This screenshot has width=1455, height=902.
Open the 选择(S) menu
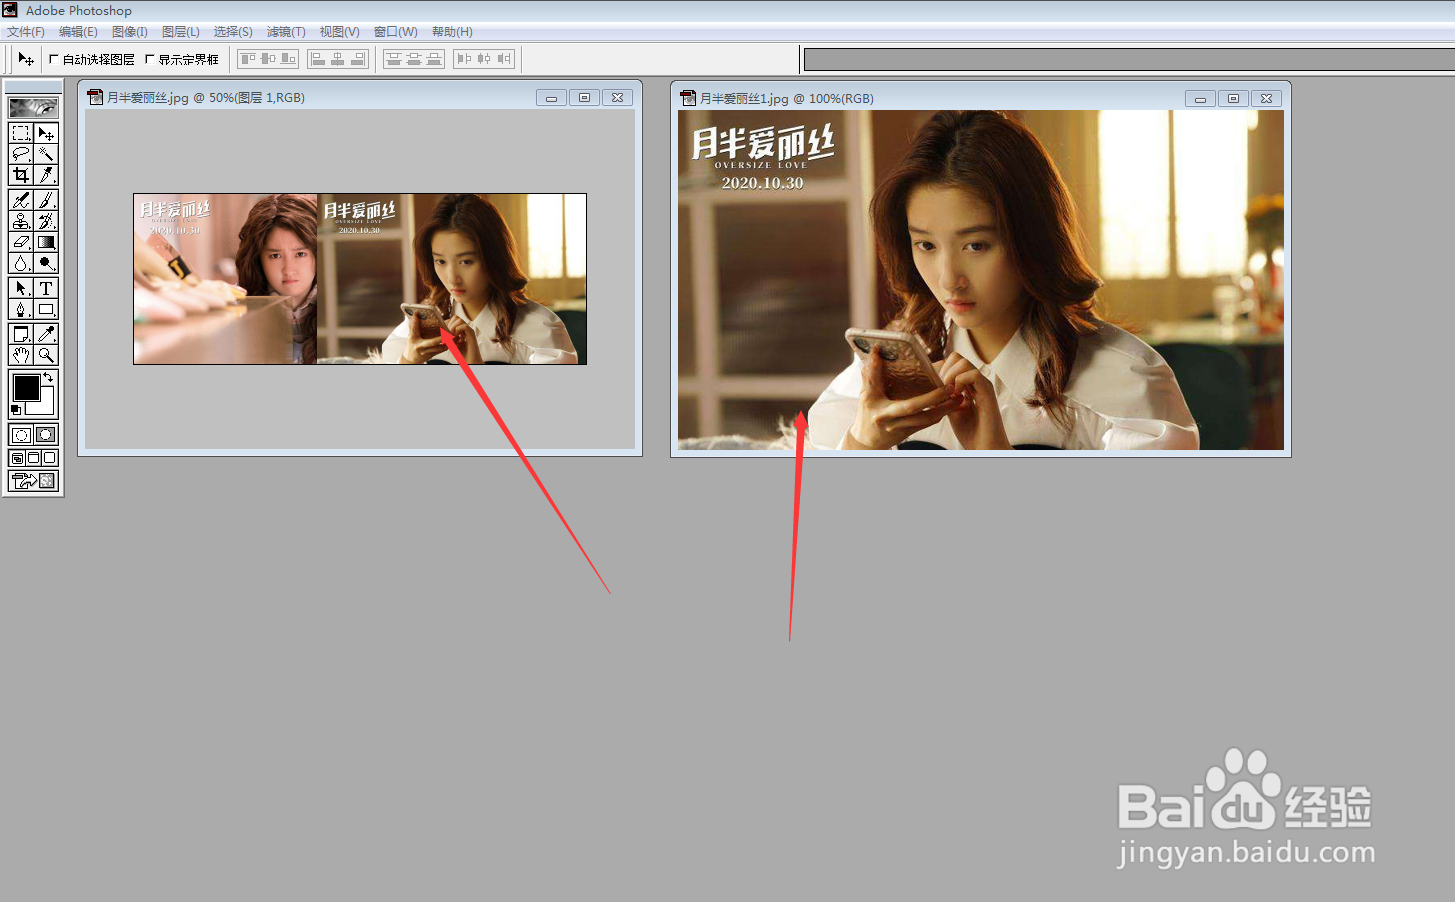[x=233, y=32]
